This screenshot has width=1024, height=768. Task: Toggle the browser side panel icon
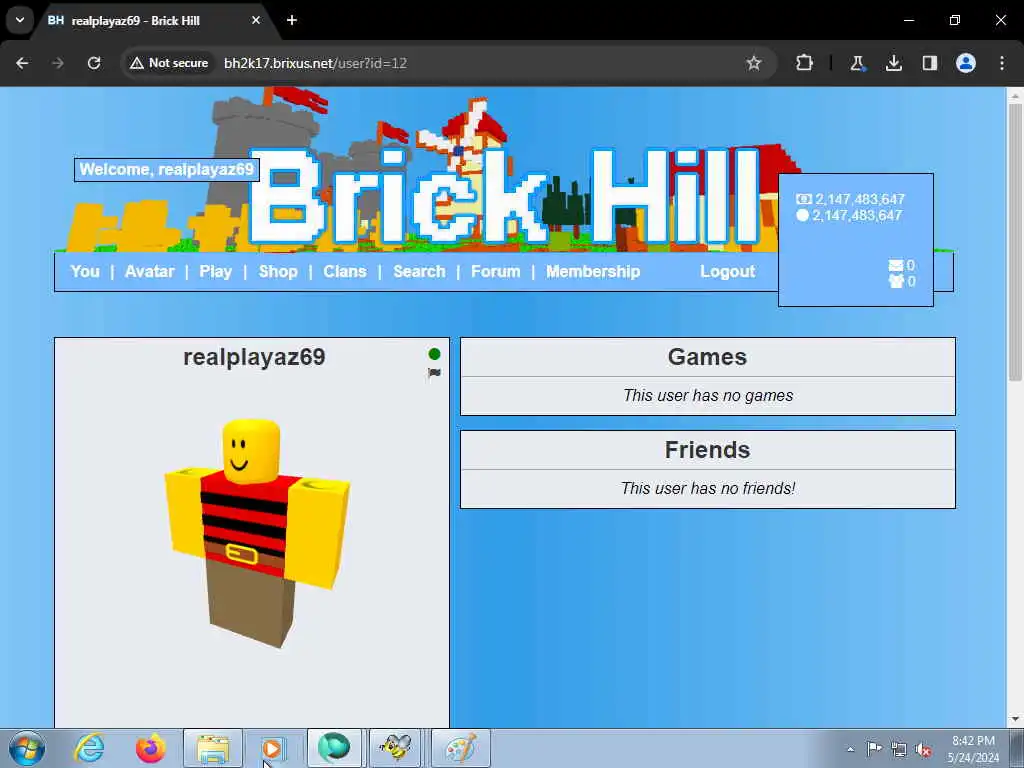[x=930, y=63]
